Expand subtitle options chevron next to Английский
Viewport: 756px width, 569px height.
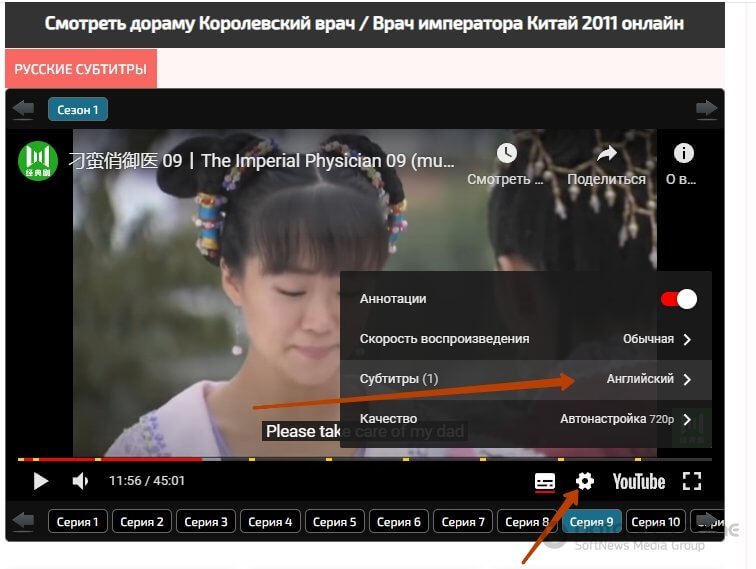(x=687, y=379)
